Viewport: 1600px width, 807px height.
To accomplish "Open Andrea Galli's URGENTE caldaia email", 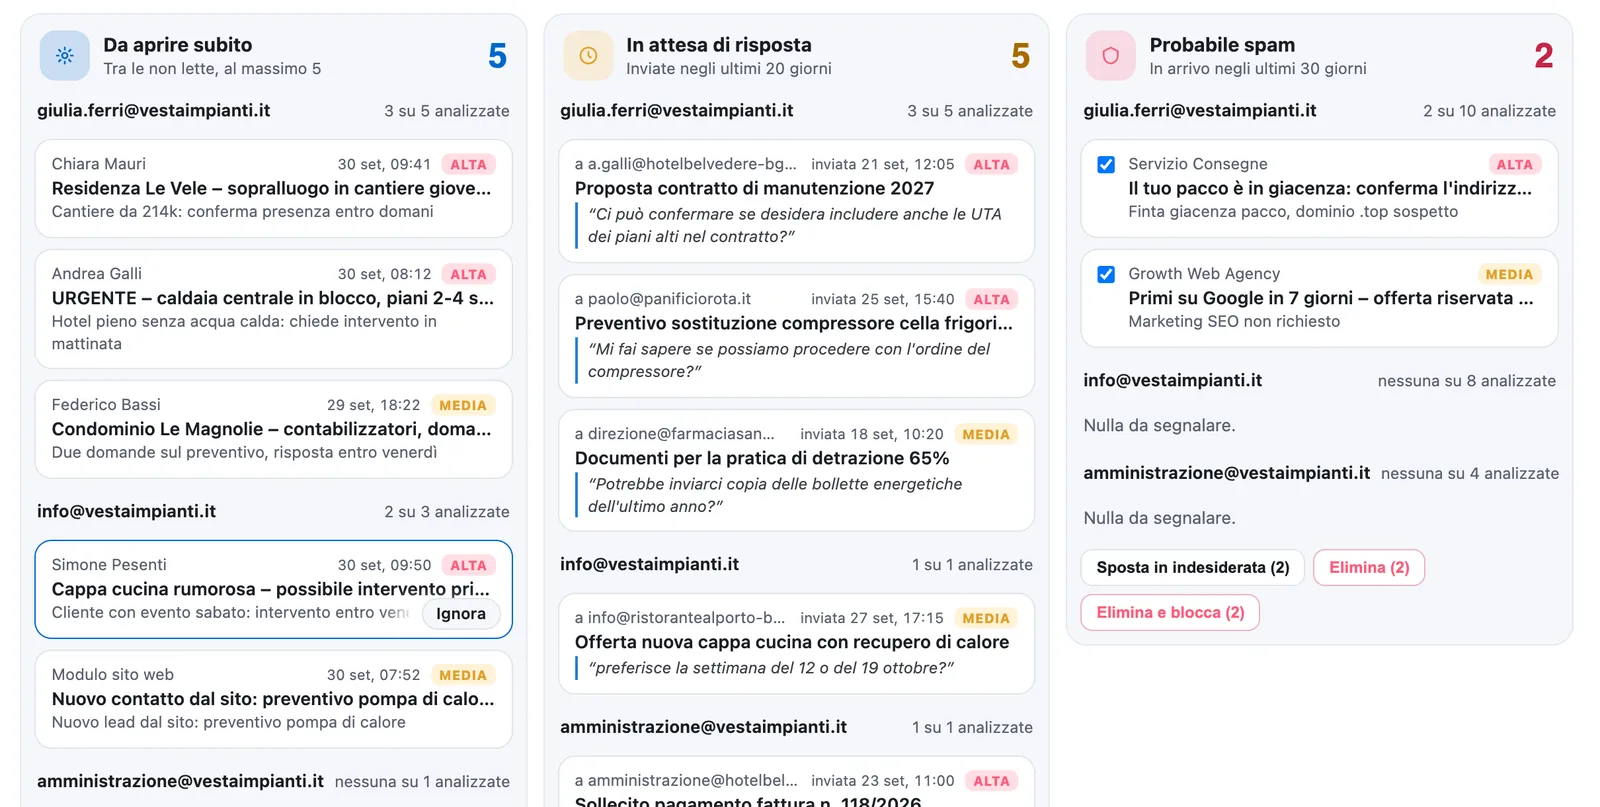I will click(273, 309).
